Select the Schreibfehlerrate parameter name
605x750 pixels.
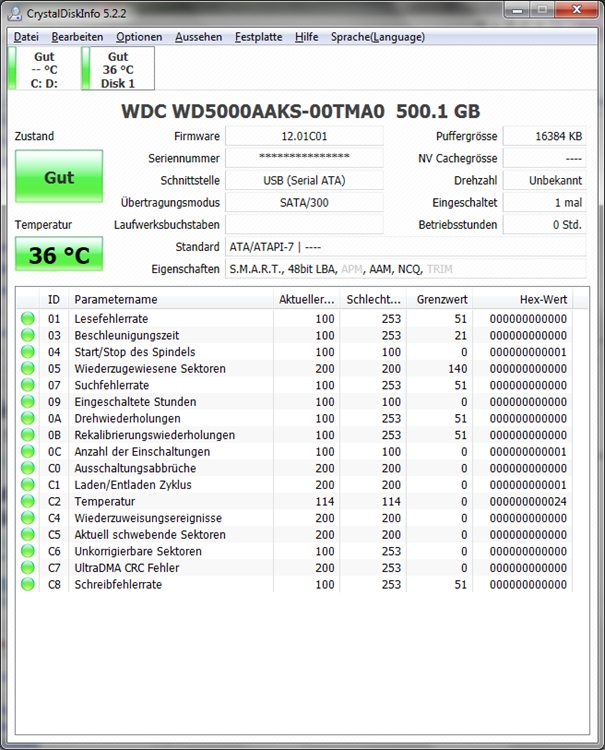tap(118, 585)
